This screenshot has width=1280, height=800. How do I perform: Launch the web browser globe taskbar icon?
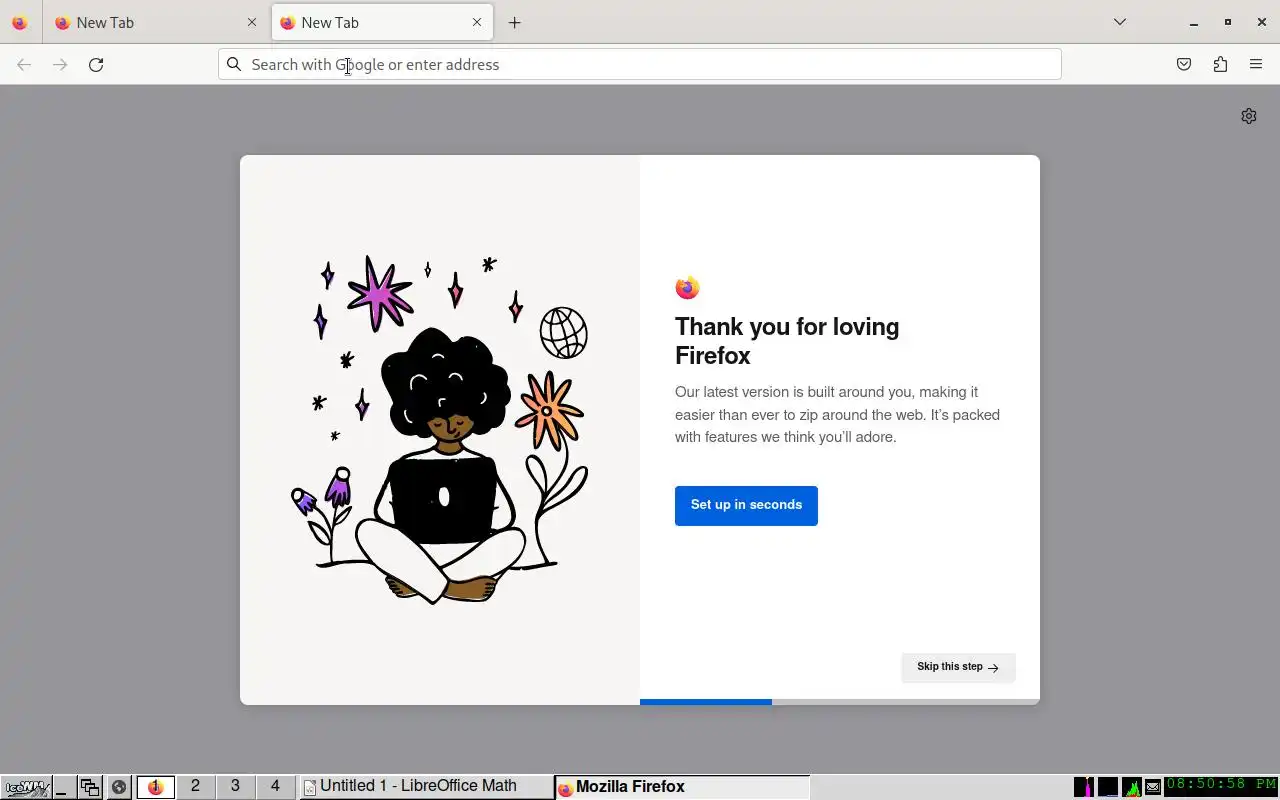pyautogui.click(x=119, y=788)
